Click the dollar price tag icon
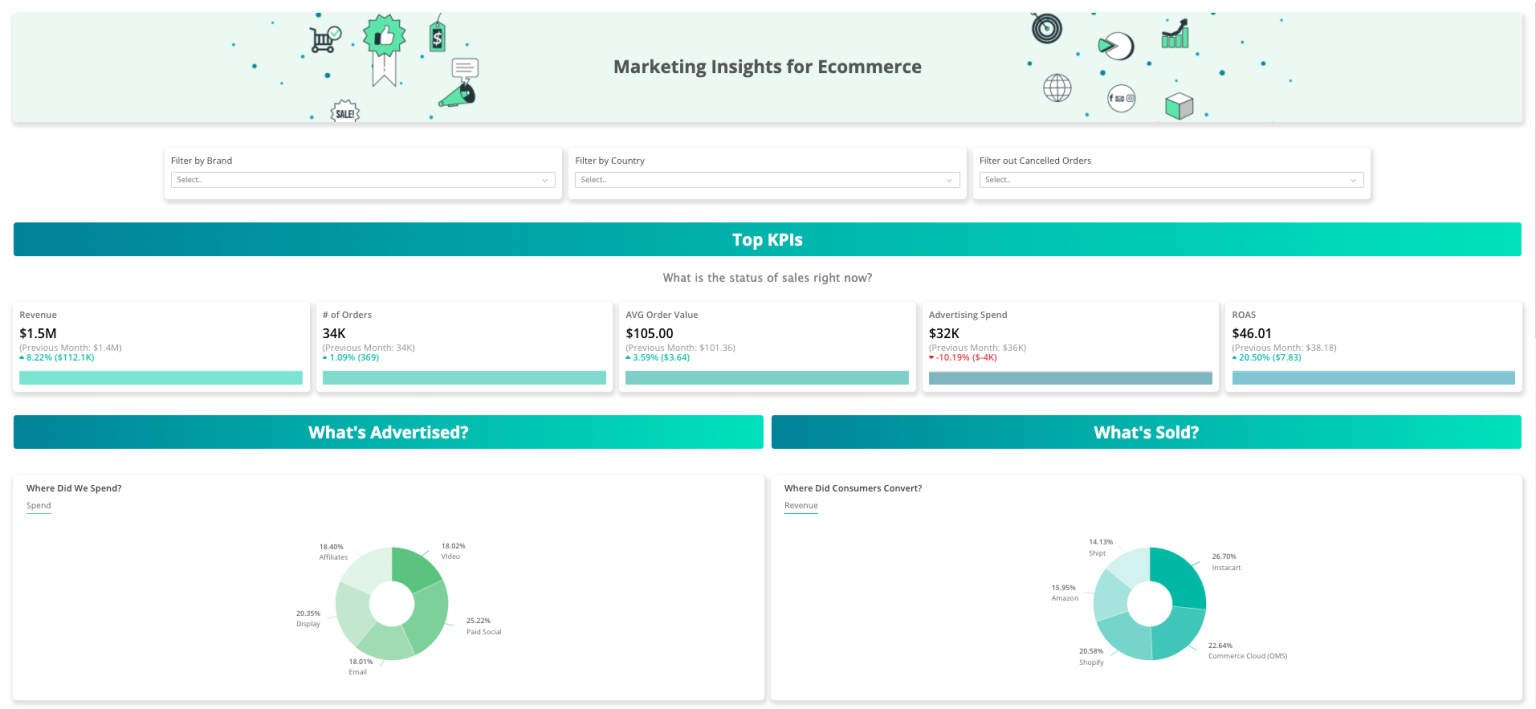1536x709 pixels. [437, 37]
